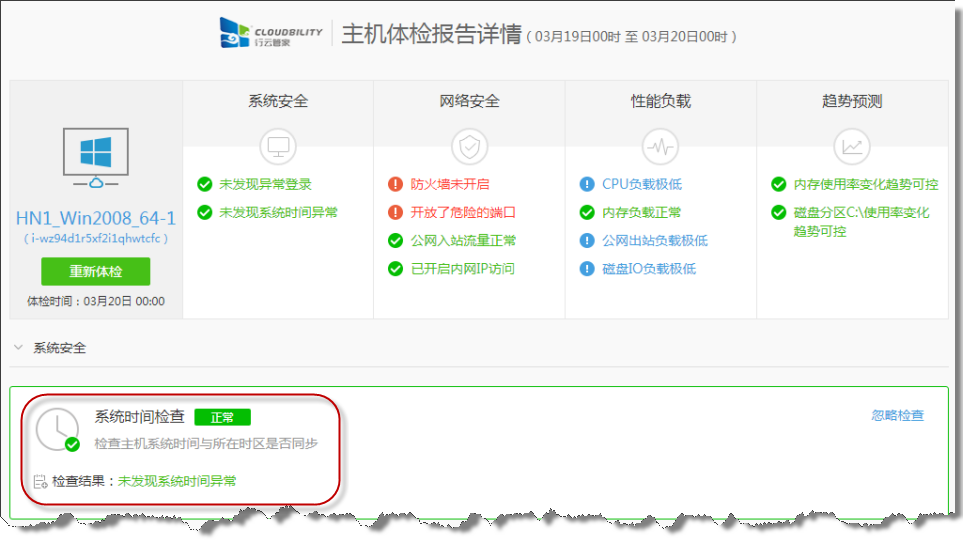
Task: Click the red warning icon beside 防火墙未开启
Action: (395, 184)
